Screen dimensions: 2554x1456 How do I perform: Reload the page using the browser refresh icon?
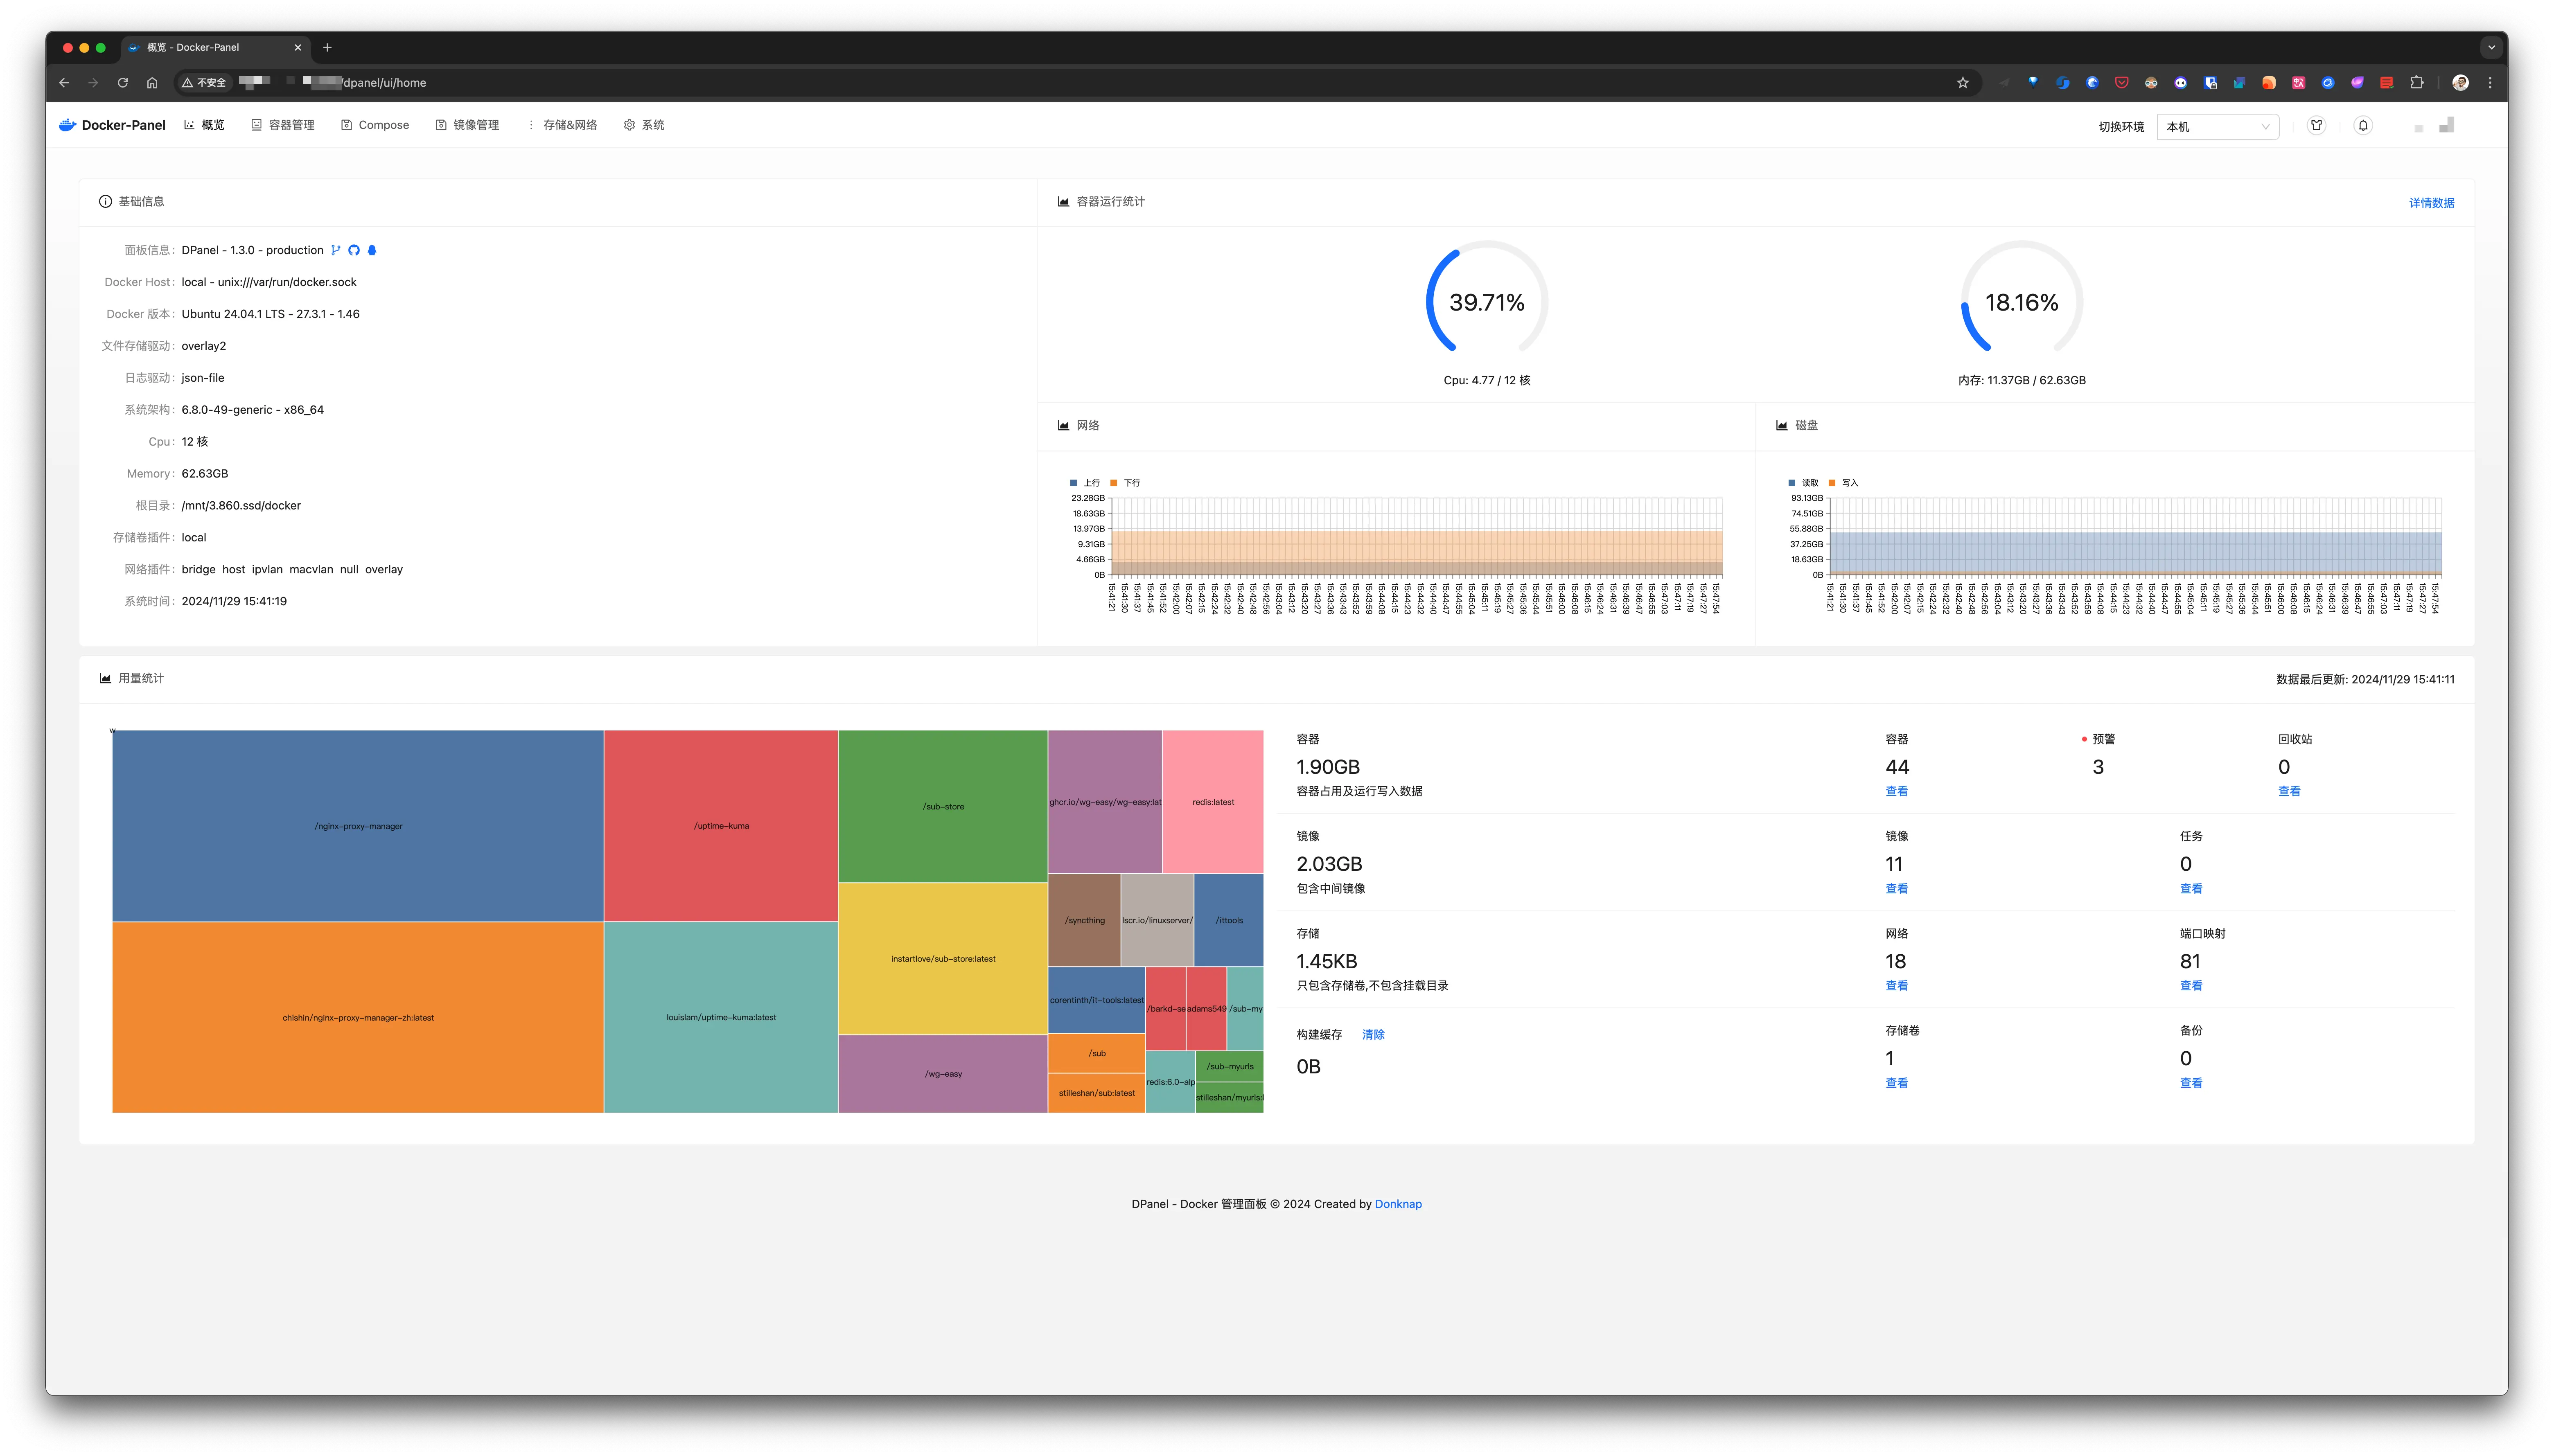pos(123,83)
